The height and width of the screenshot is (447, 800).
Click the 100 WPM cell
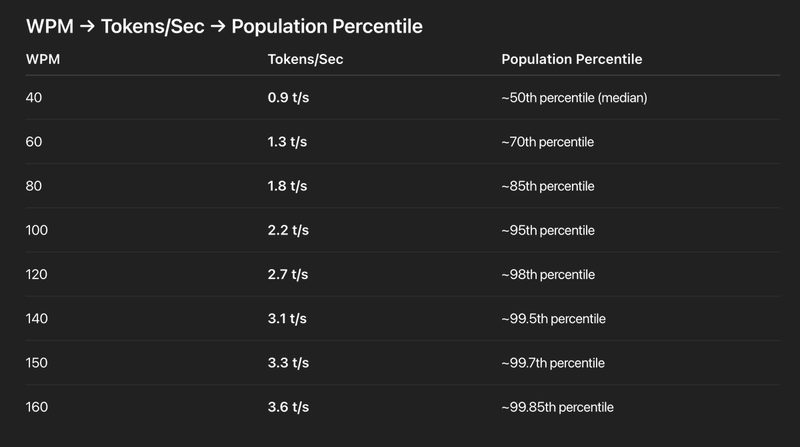38,231
